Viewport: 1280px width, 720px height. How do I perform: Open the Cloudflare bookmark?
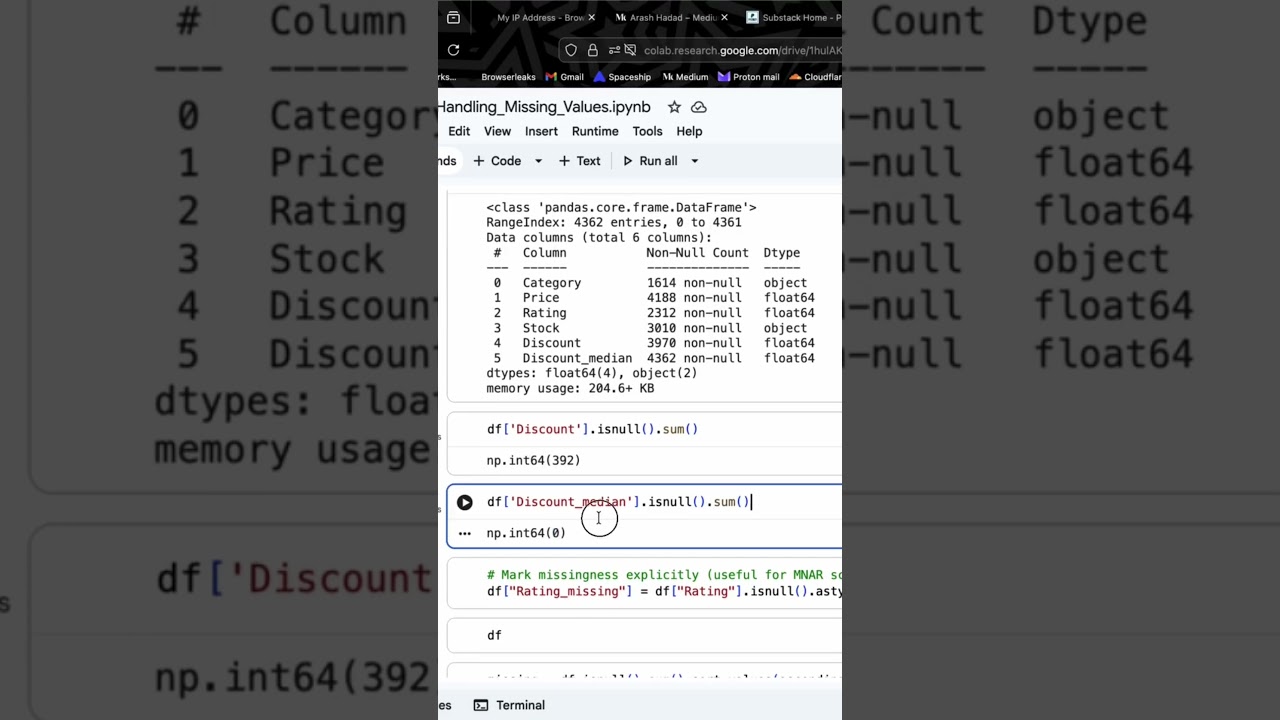point(816,77)
